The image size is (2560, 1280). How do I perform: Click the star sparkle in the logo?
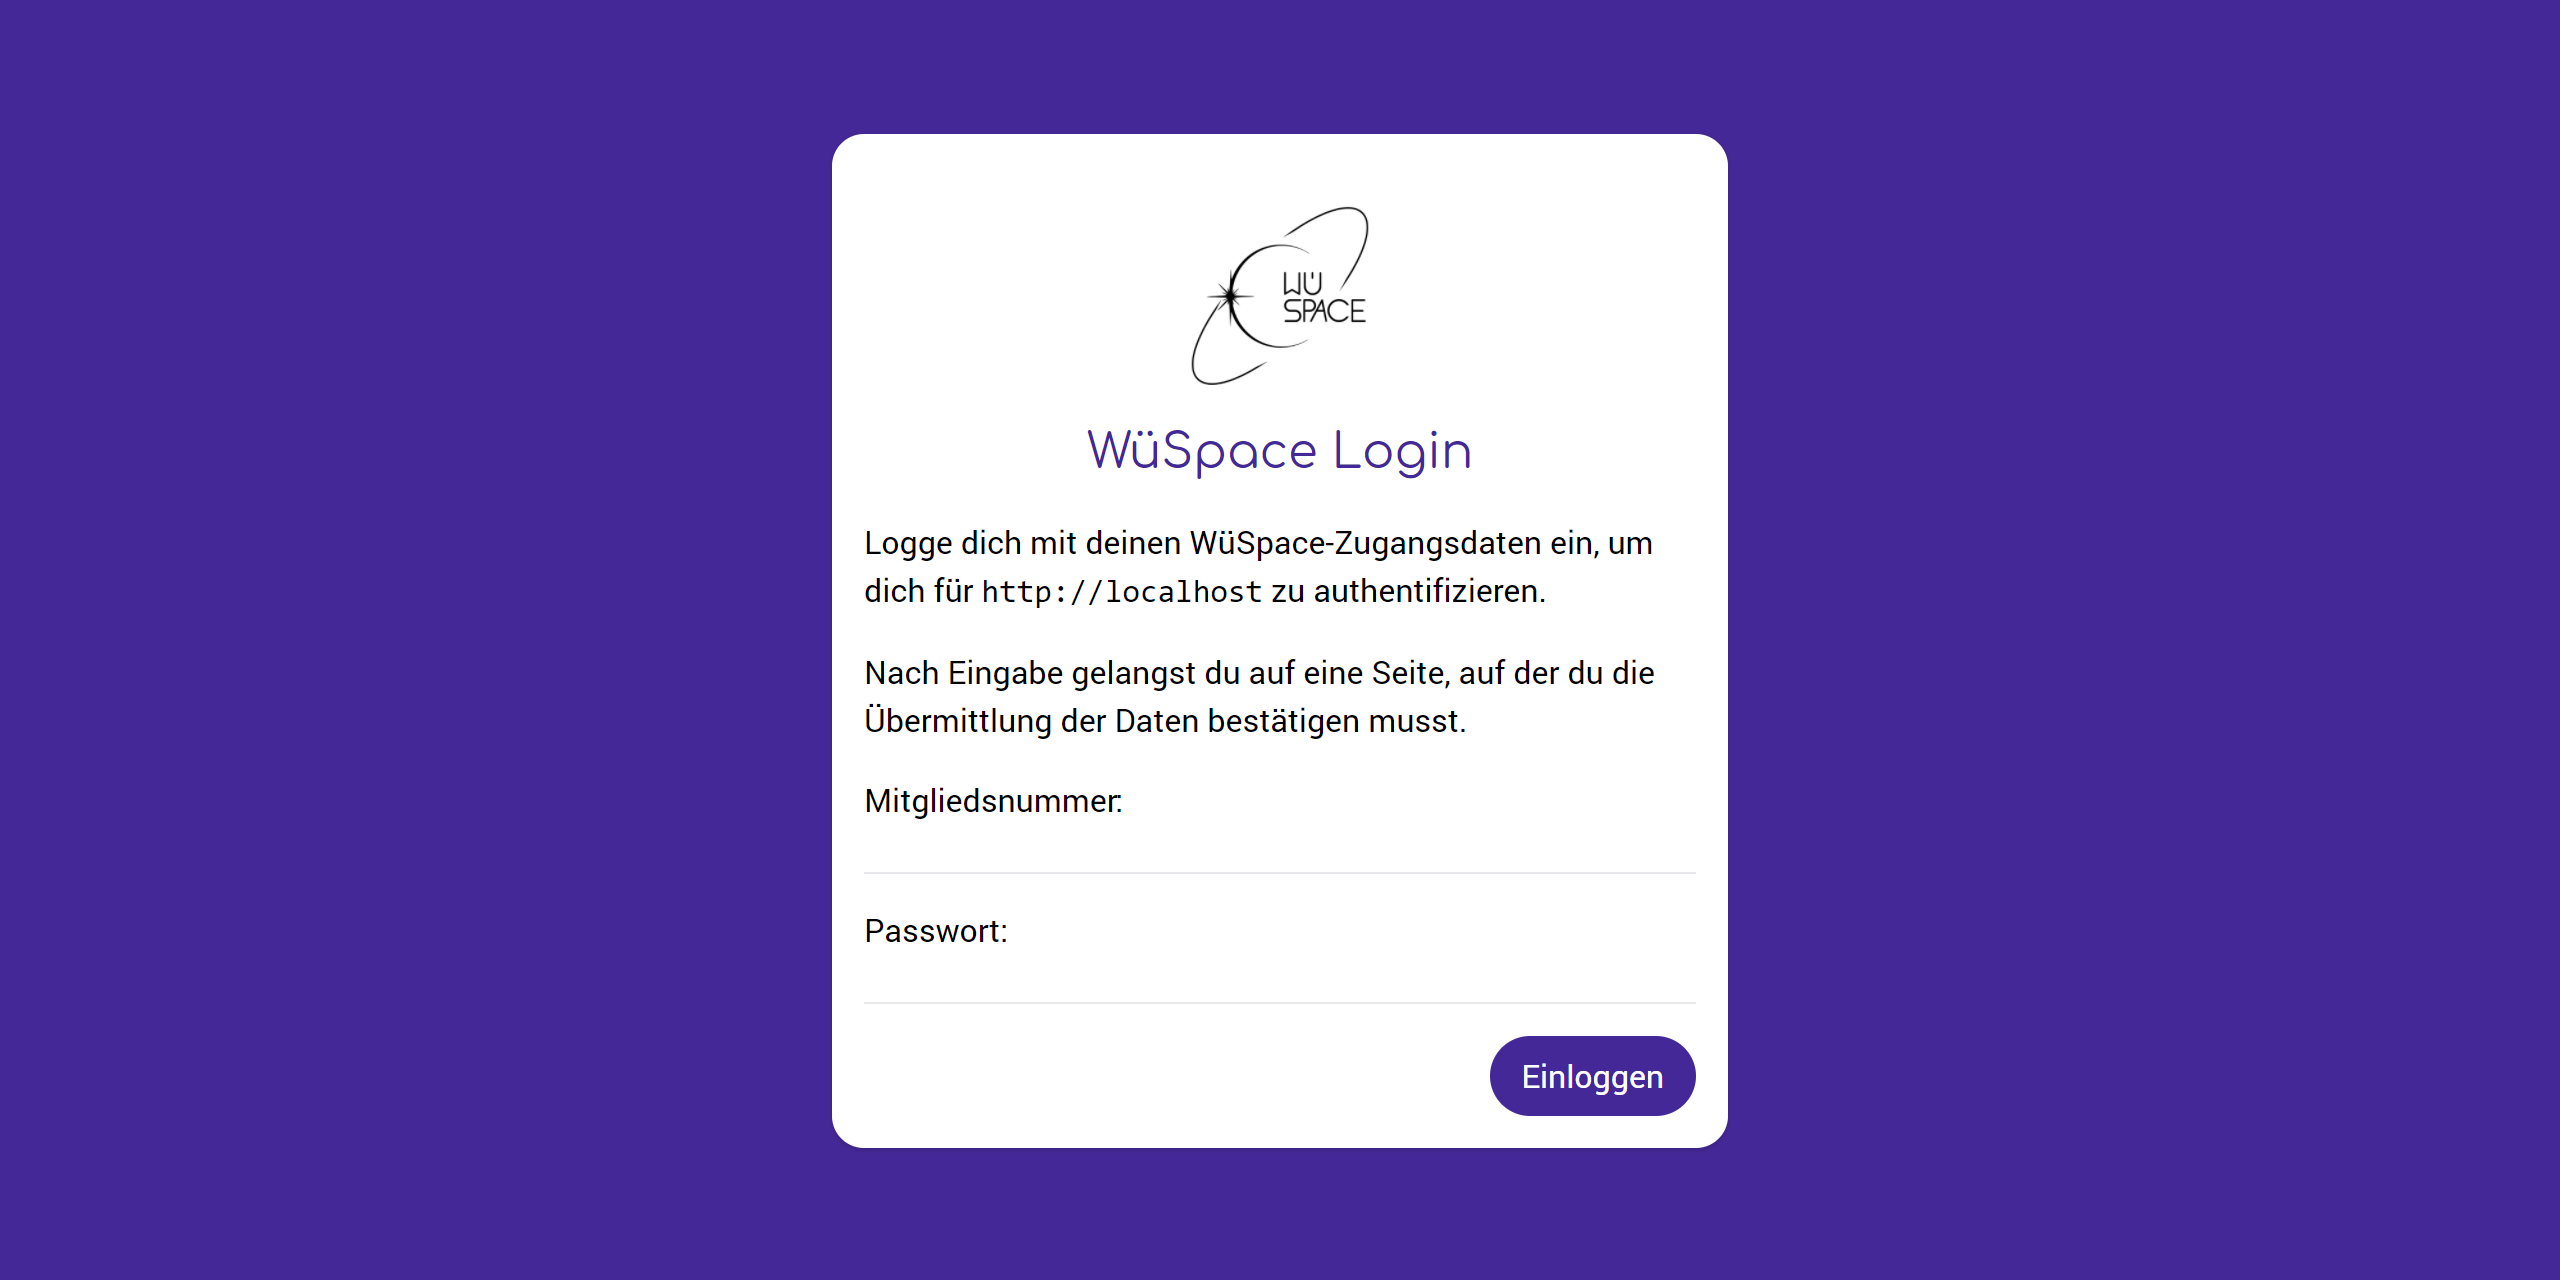pos(1229,296)
